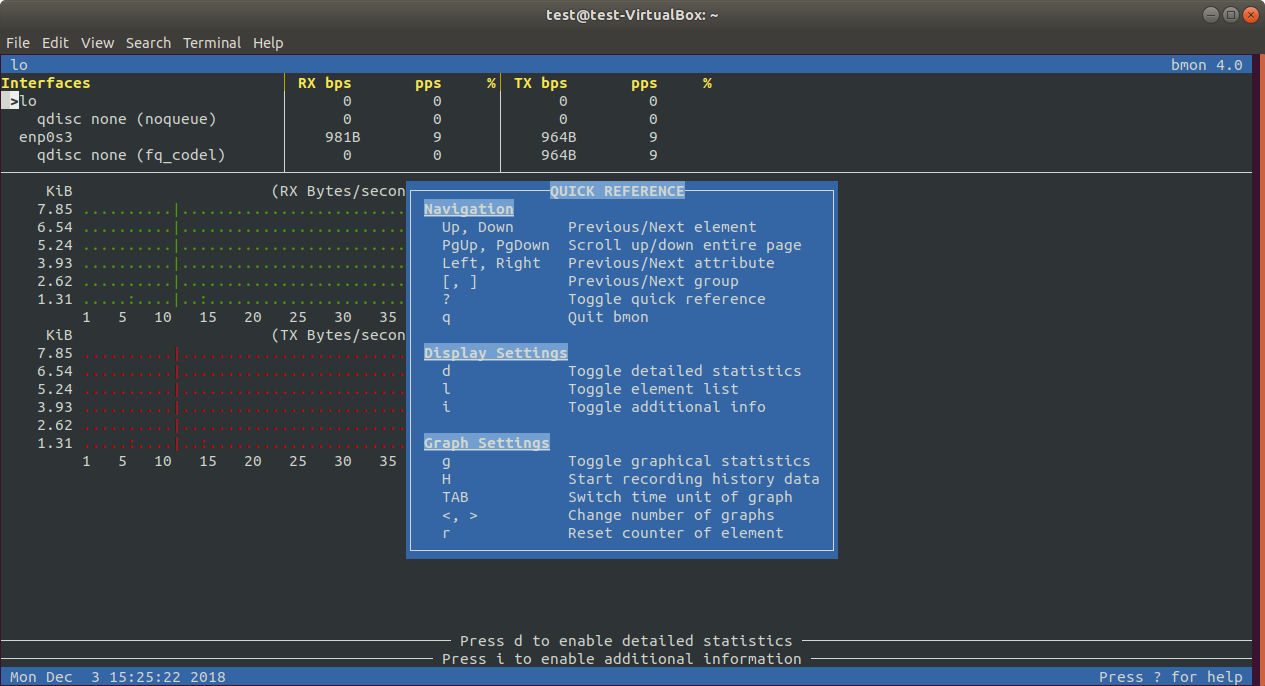Image resolution: width=1265 pixels, height=686 pixels.
Task: Click the Display Settings section heading
Action: 496,353
